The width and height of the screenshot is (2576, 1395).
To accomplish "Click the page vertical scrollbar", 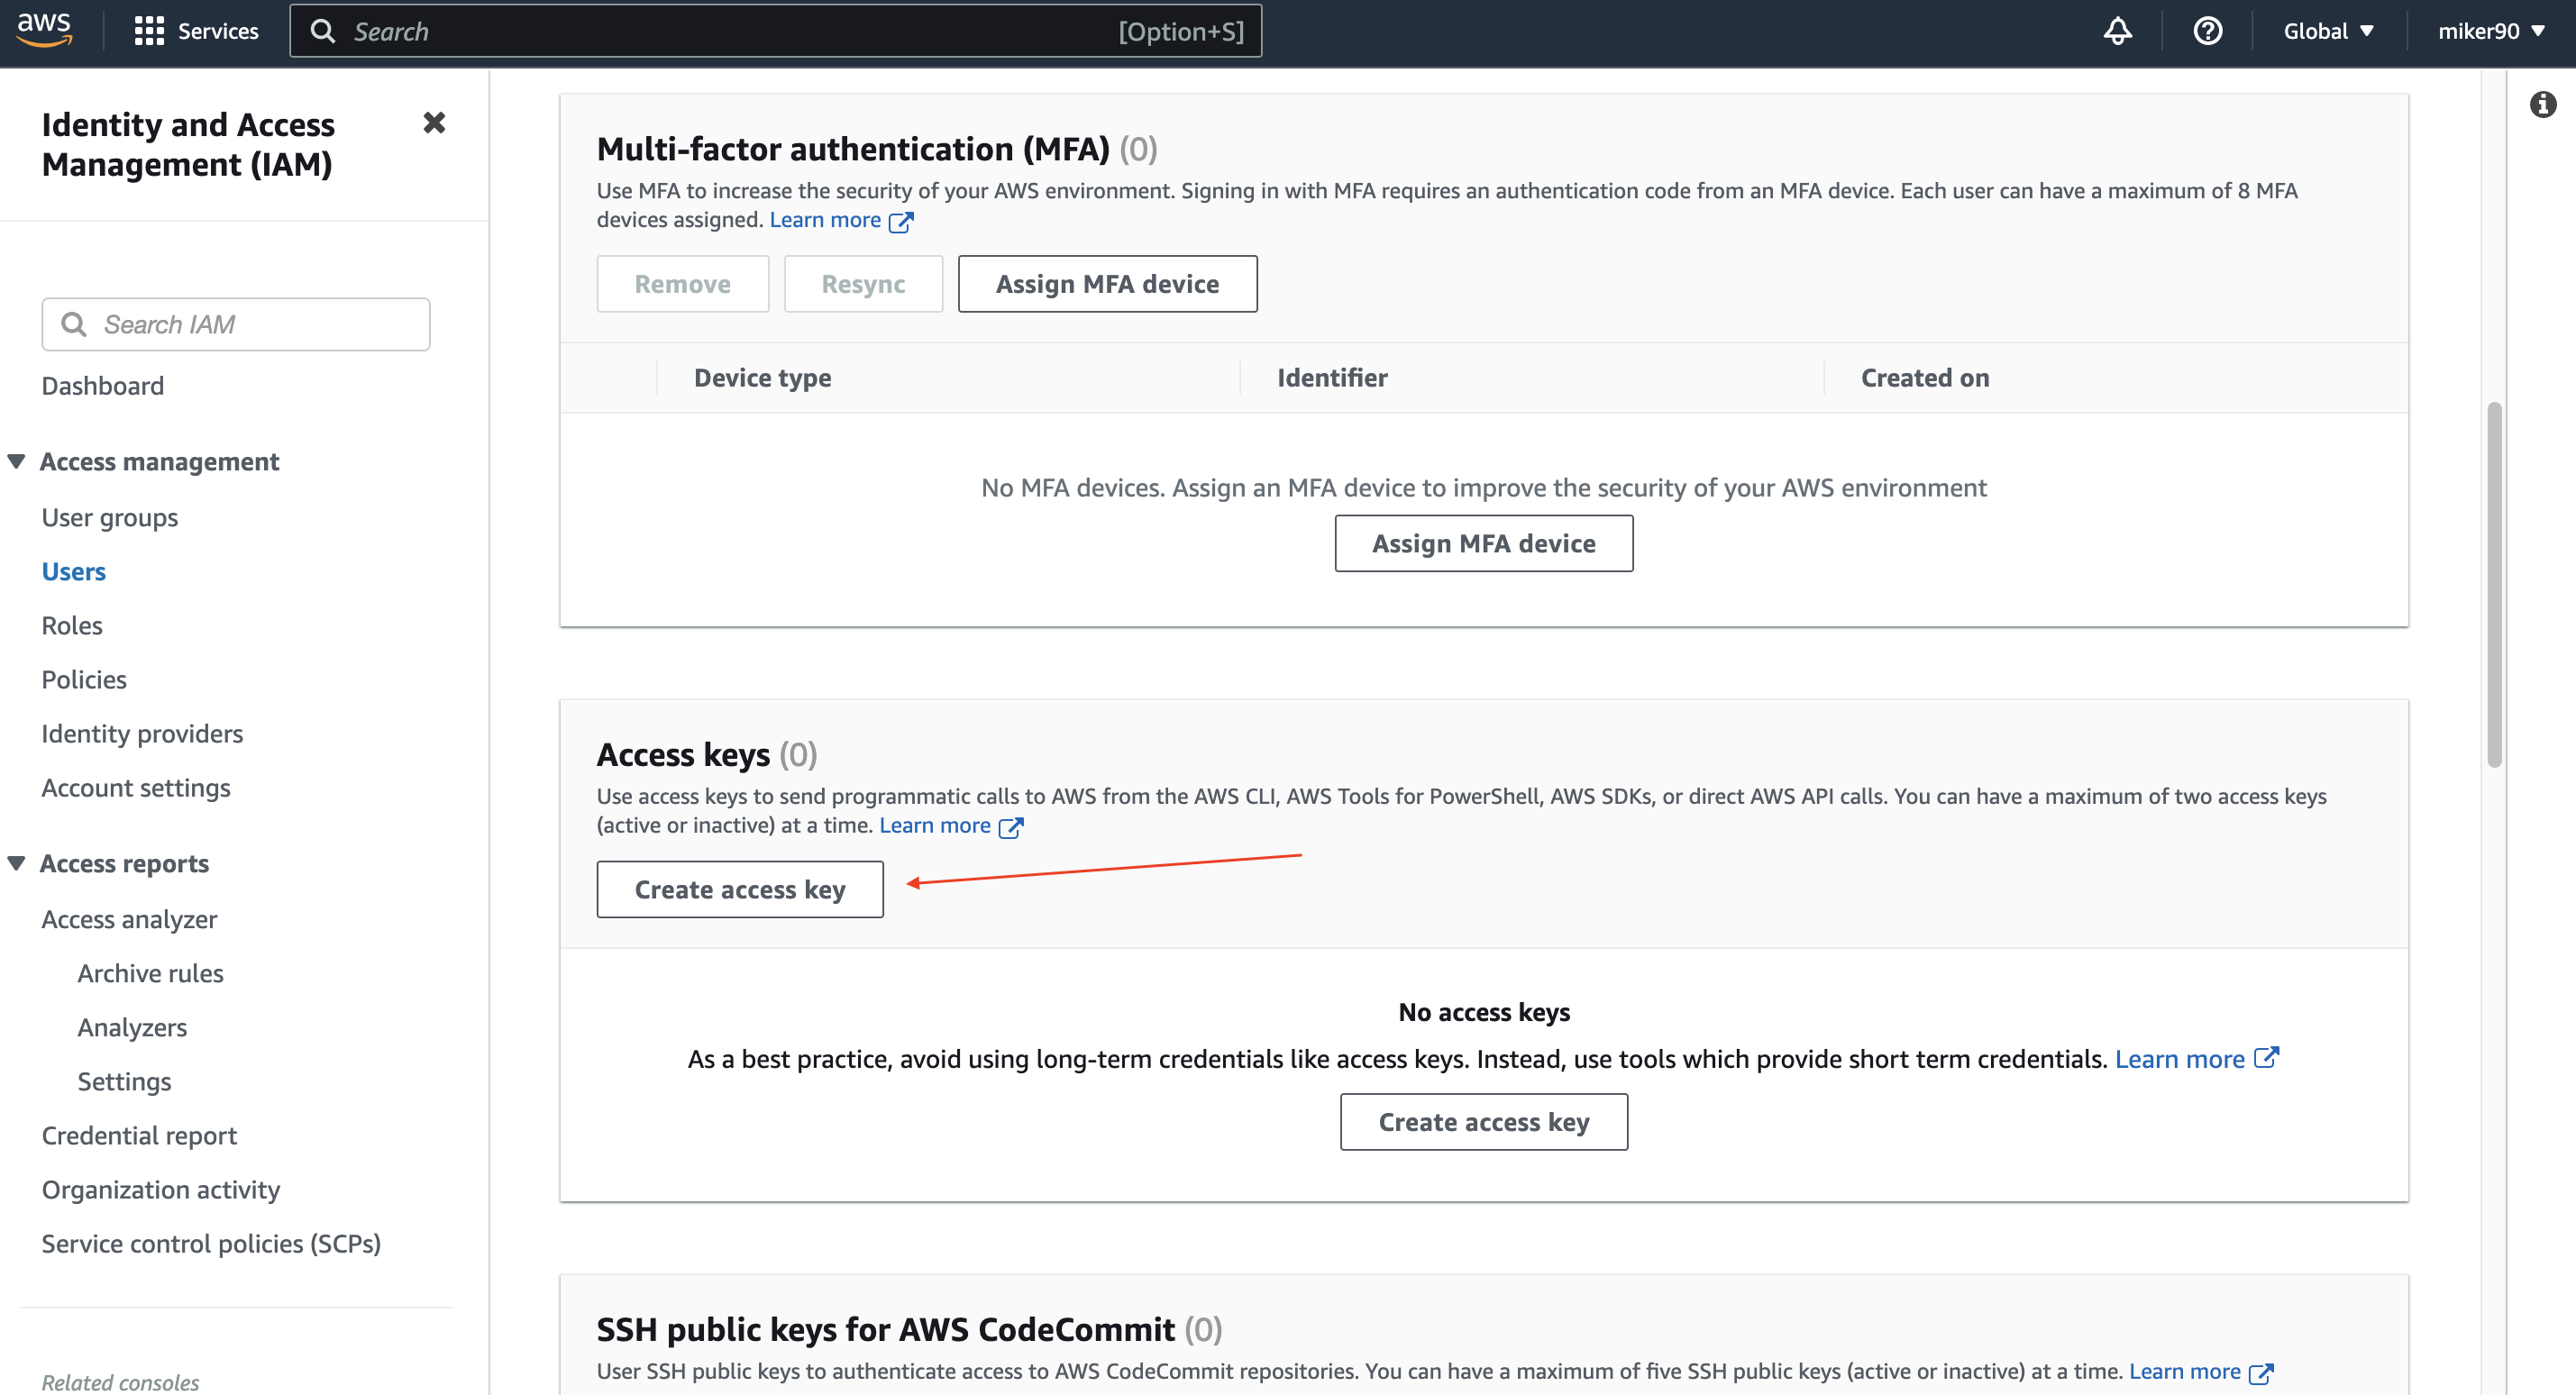I will (x=2494, y=585).
